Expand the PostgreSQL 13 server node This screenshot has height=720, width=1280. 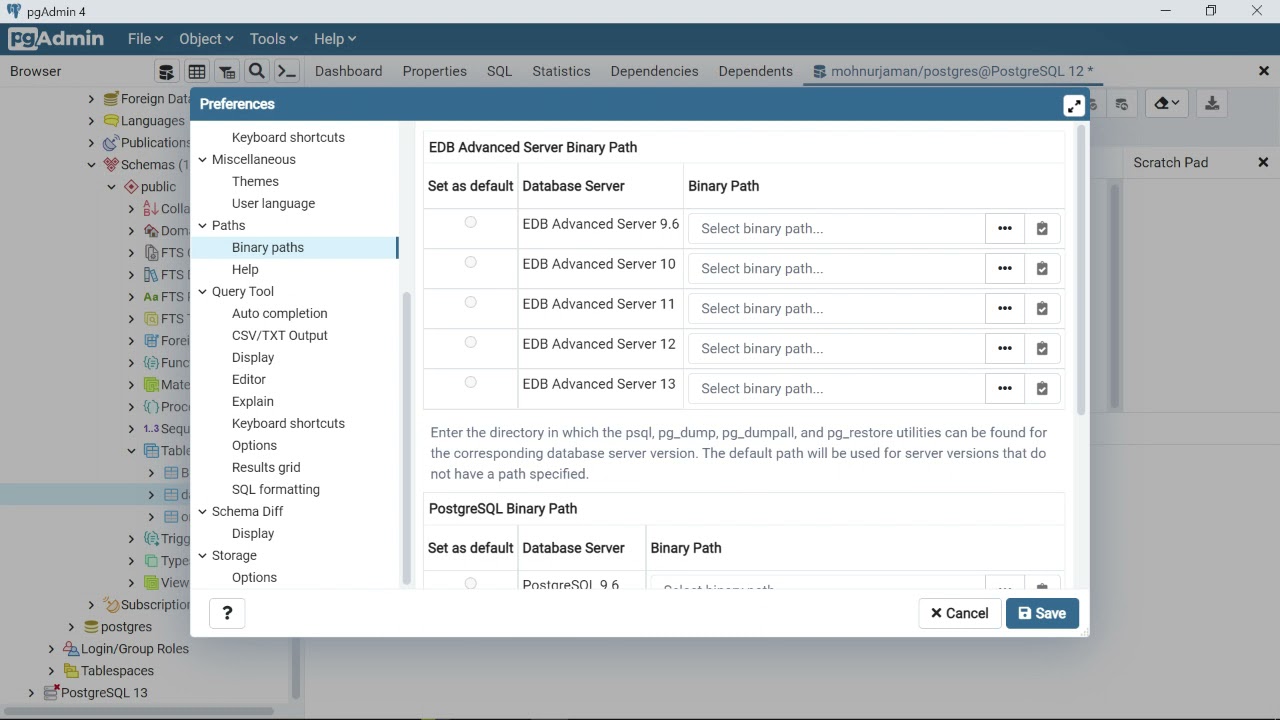31,693
